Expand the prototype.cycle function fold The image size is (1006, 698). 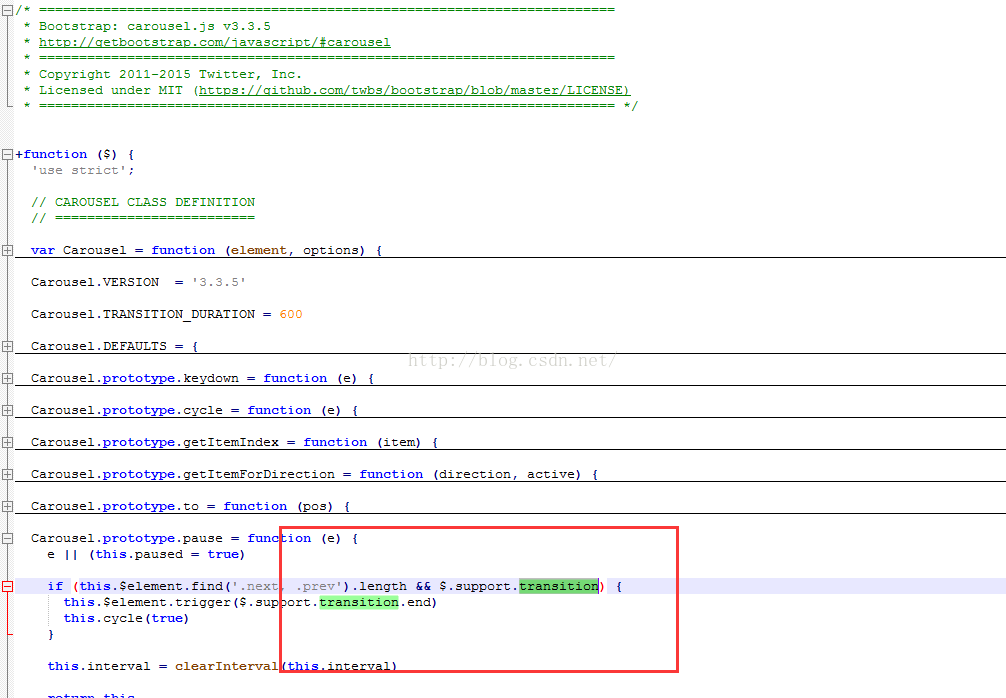click(7, 411)
